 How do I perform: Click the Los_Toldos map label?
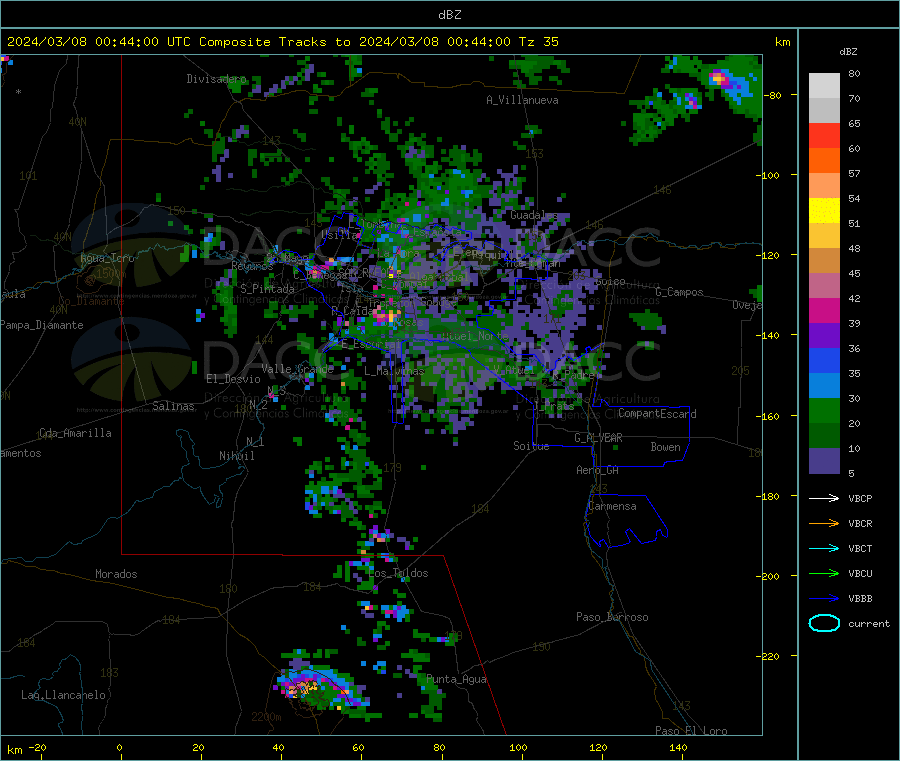click(398, 573)
